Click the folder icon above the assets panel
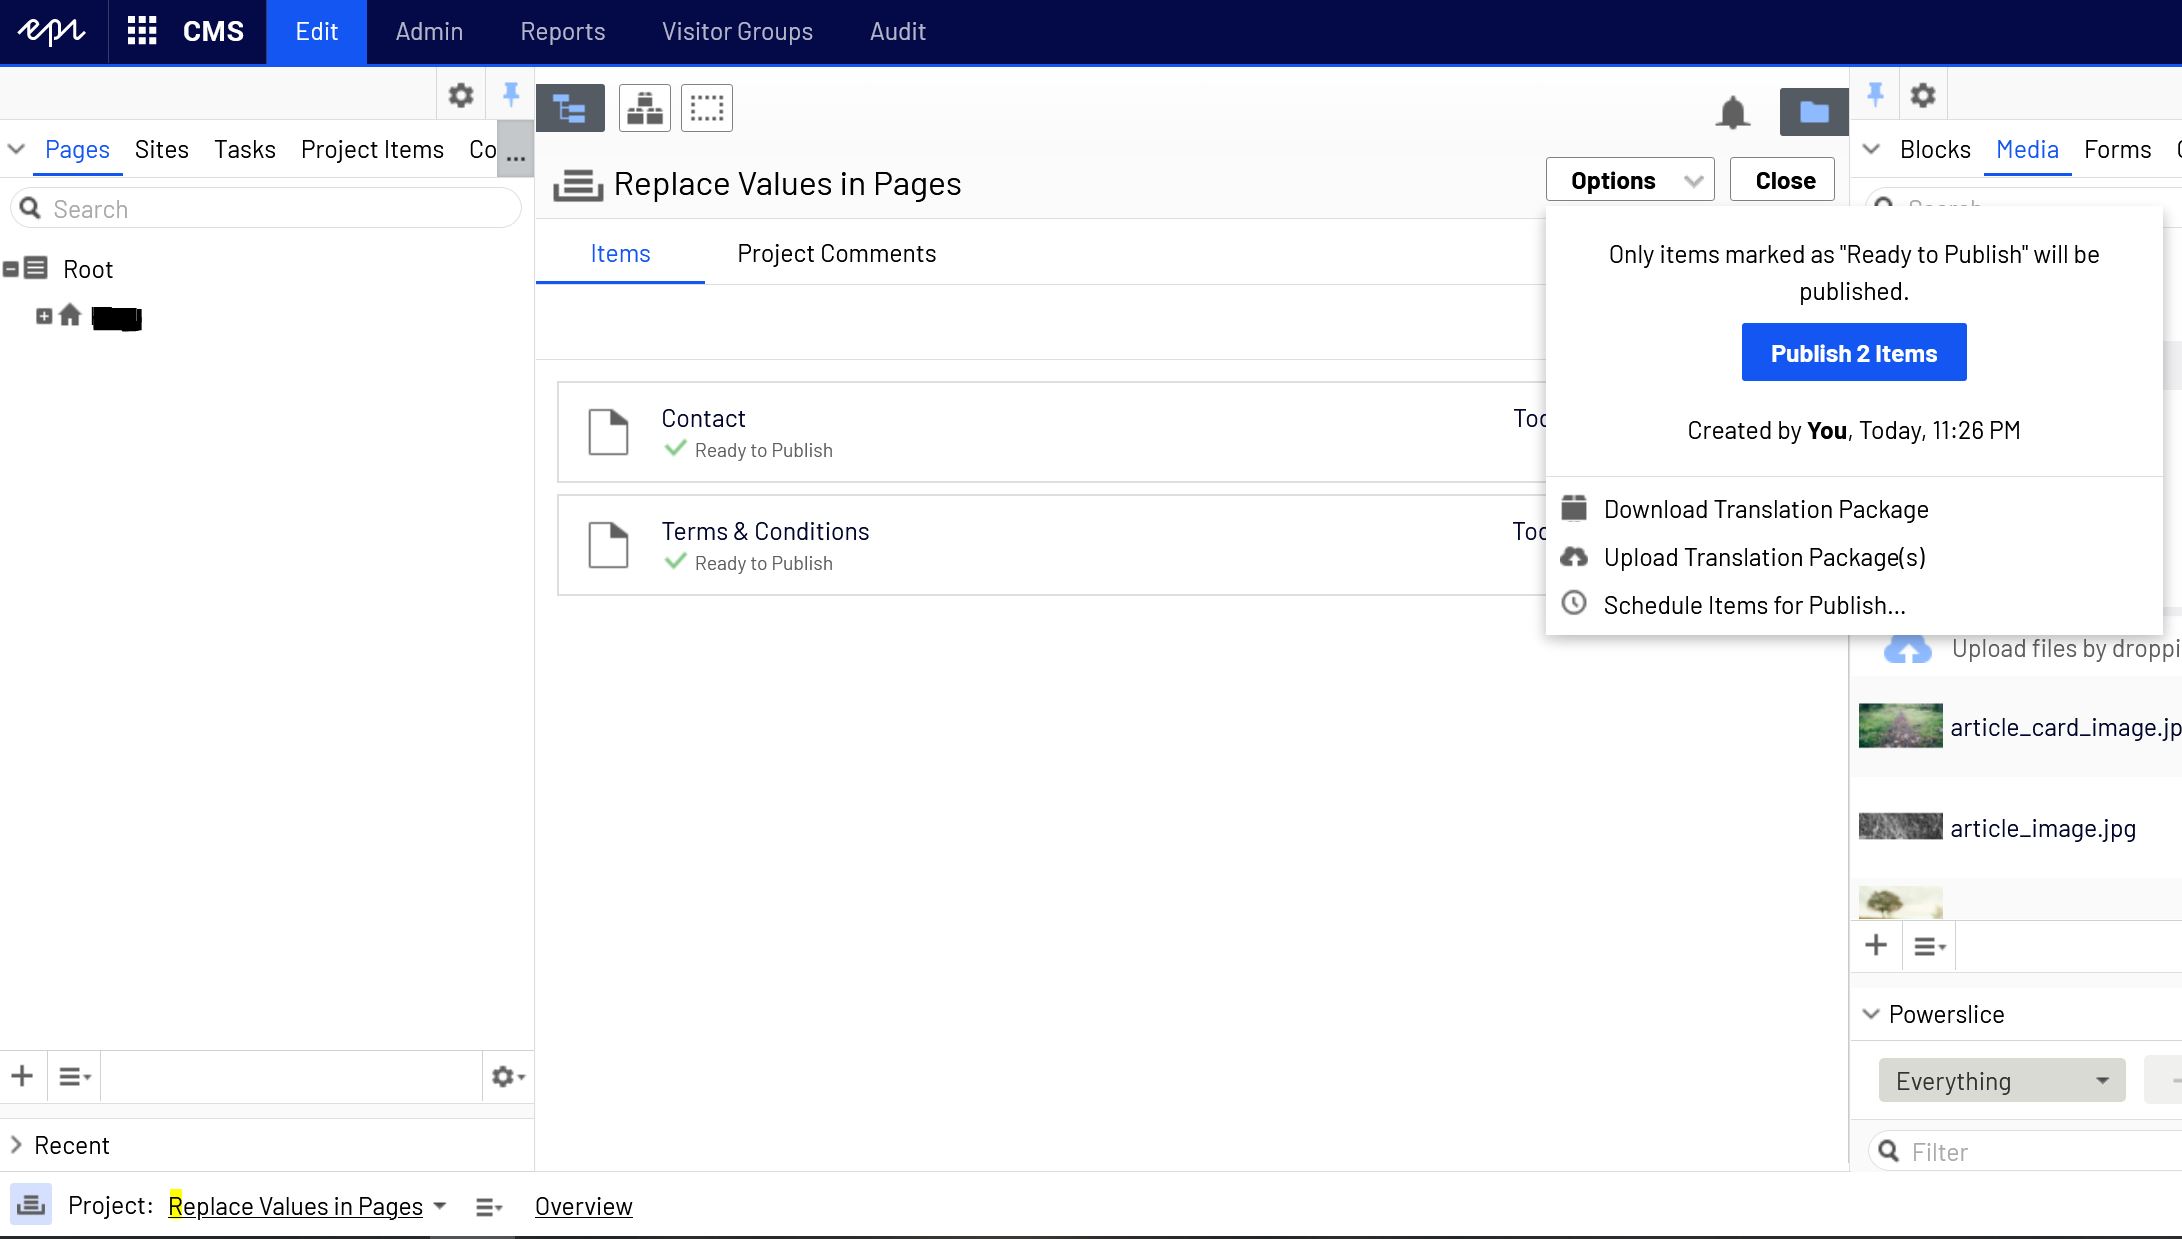This screenshot has height=1239, width=2182. [x=1813, y=112]
